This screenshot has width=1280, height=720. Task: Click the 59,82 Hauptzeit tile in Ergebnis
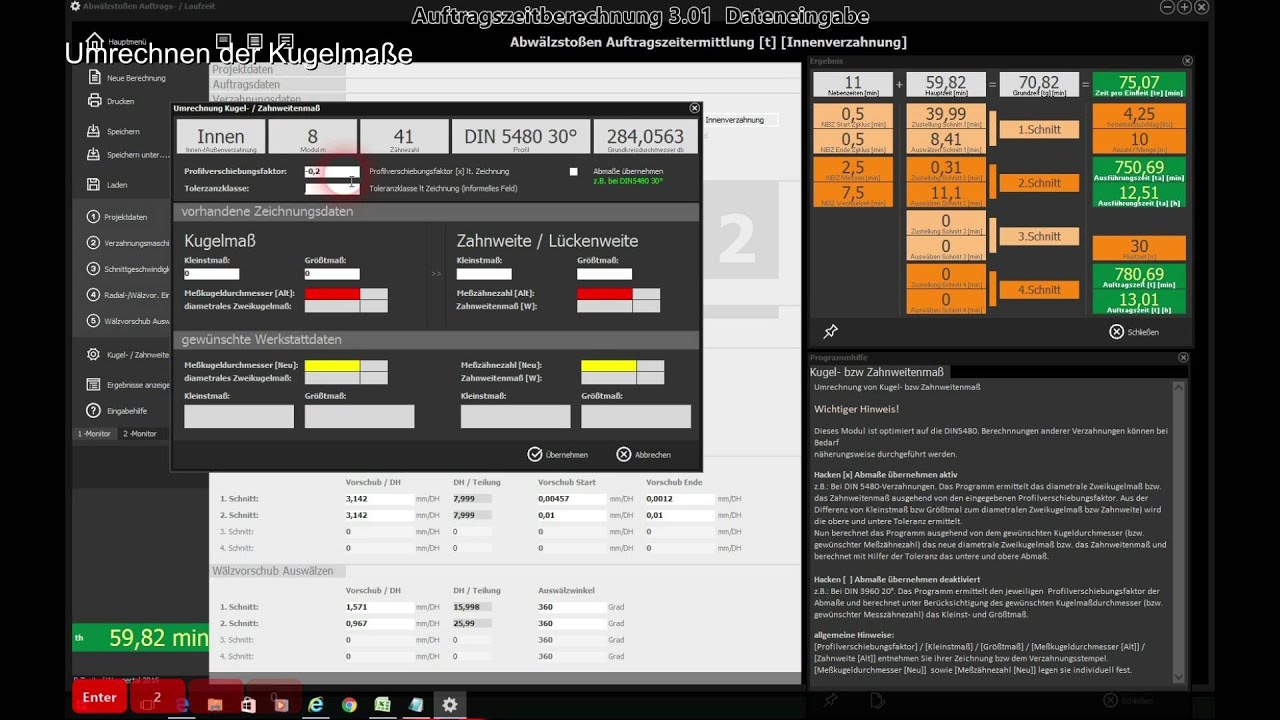(946, 84)
